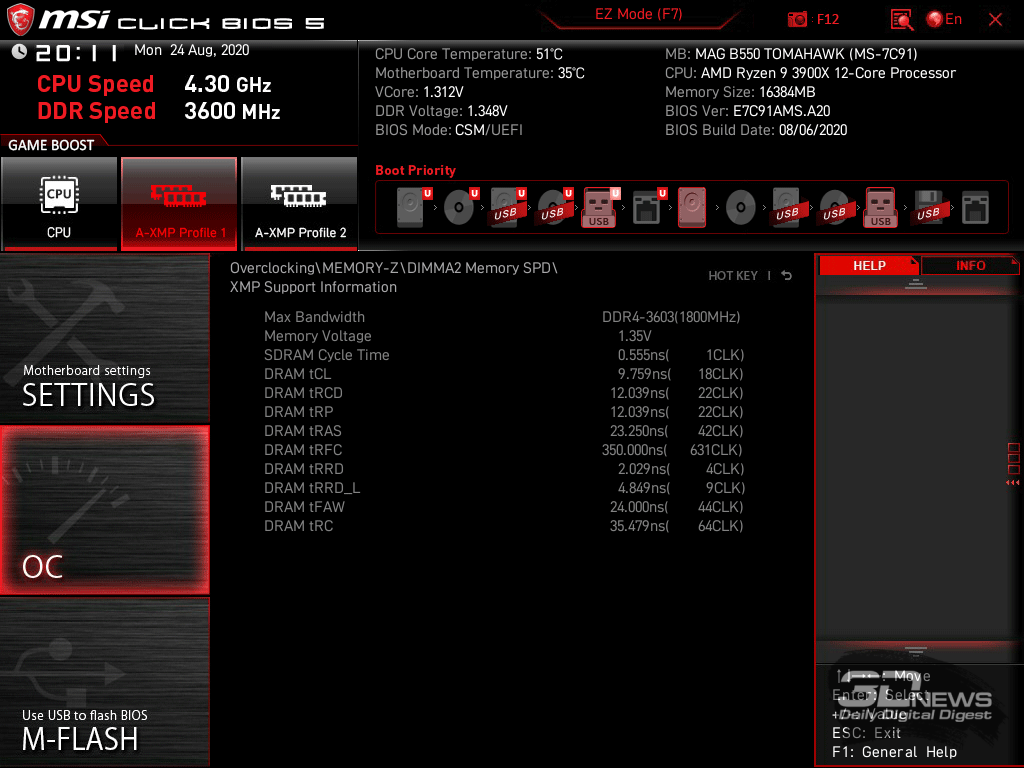Select the DRAM tRCD label

pyautogui.click(x=303, y=392)
